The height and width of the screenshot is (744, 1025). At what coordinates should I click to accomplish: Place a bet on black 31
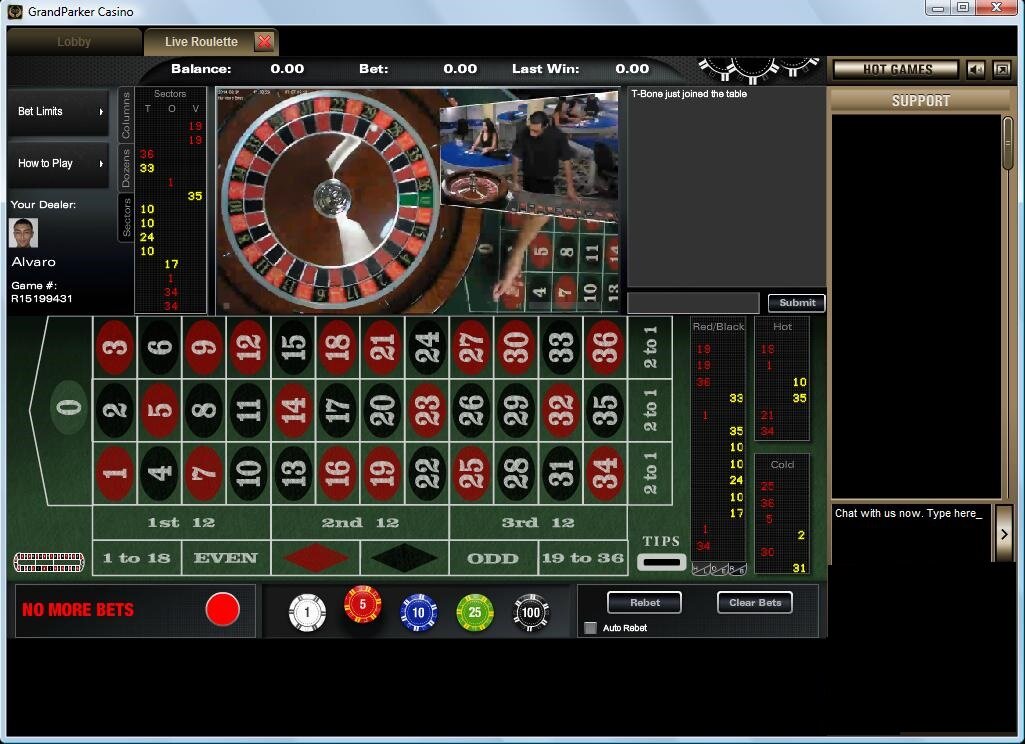click(560, 473)
